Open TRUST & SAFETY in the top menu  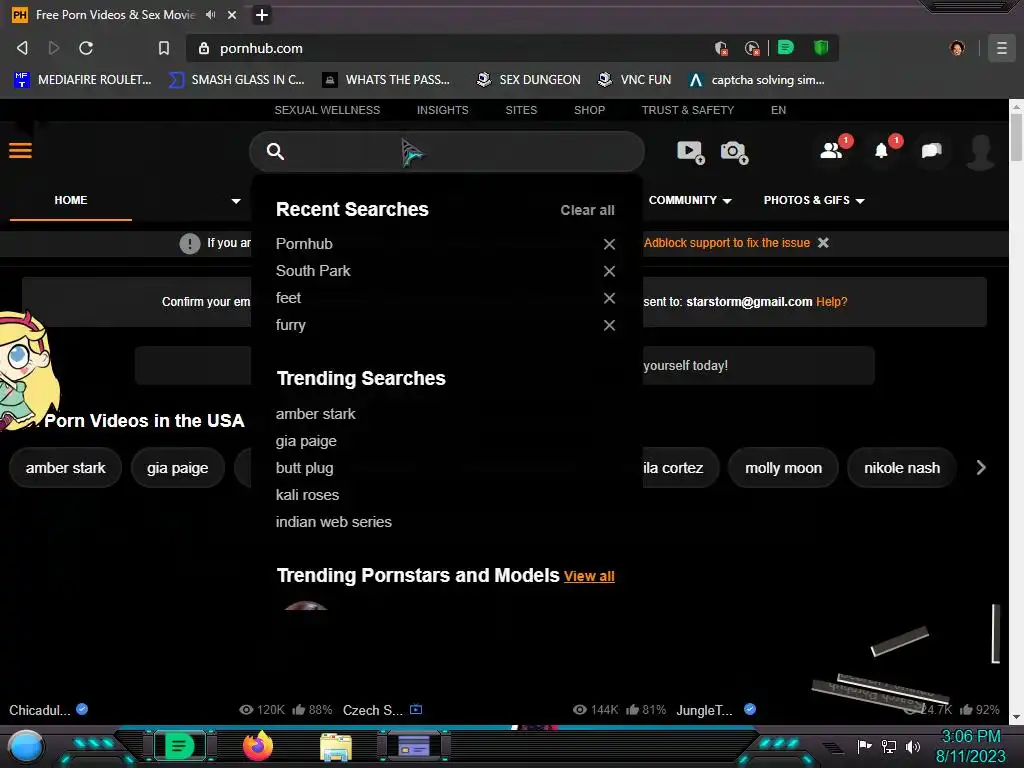pyautogui.click(x=688, y=110)
